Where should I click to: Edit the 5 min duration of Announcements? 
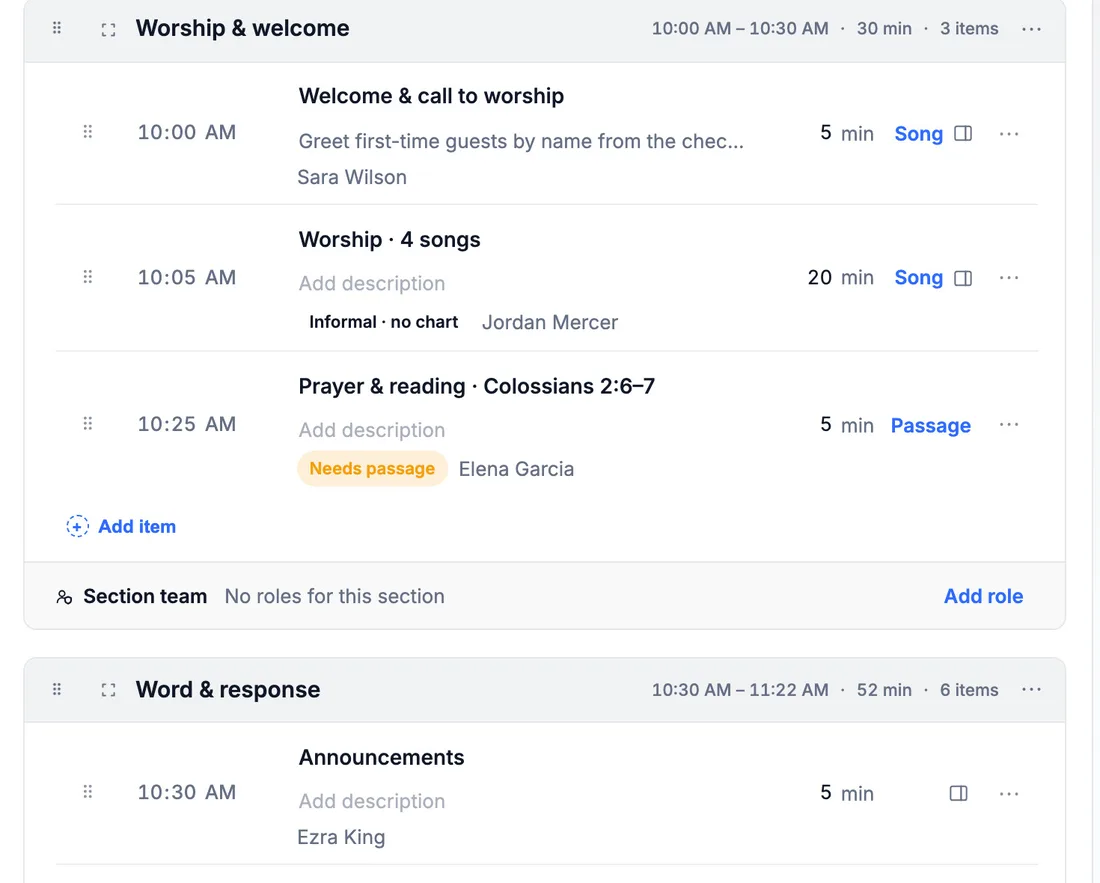(x=847, y=793)
